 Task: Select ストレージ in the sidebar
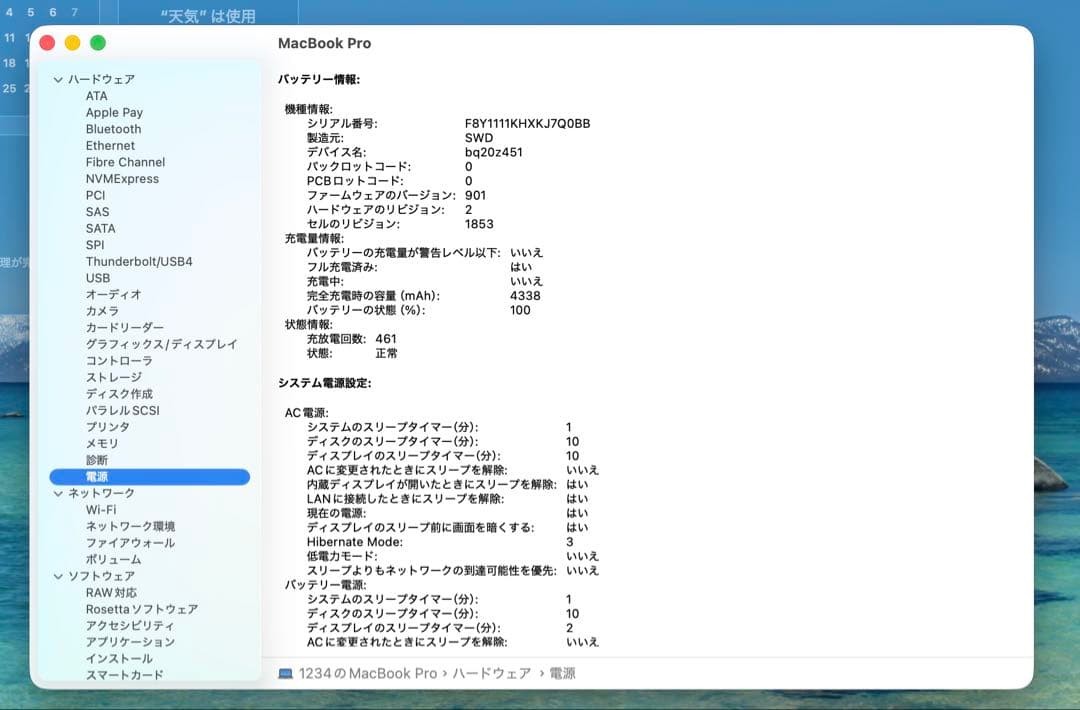click(114, 377)
